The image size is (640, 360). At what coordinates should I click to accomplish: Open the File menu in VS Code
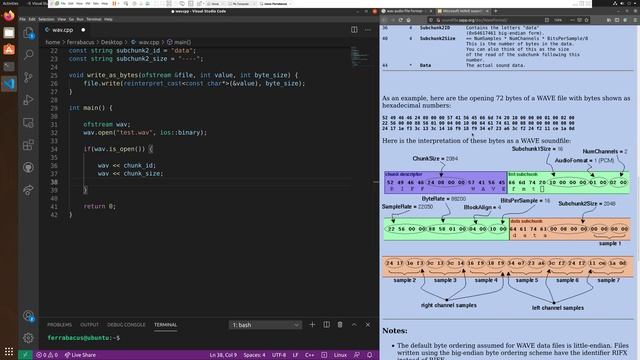[x=22, y=19]
